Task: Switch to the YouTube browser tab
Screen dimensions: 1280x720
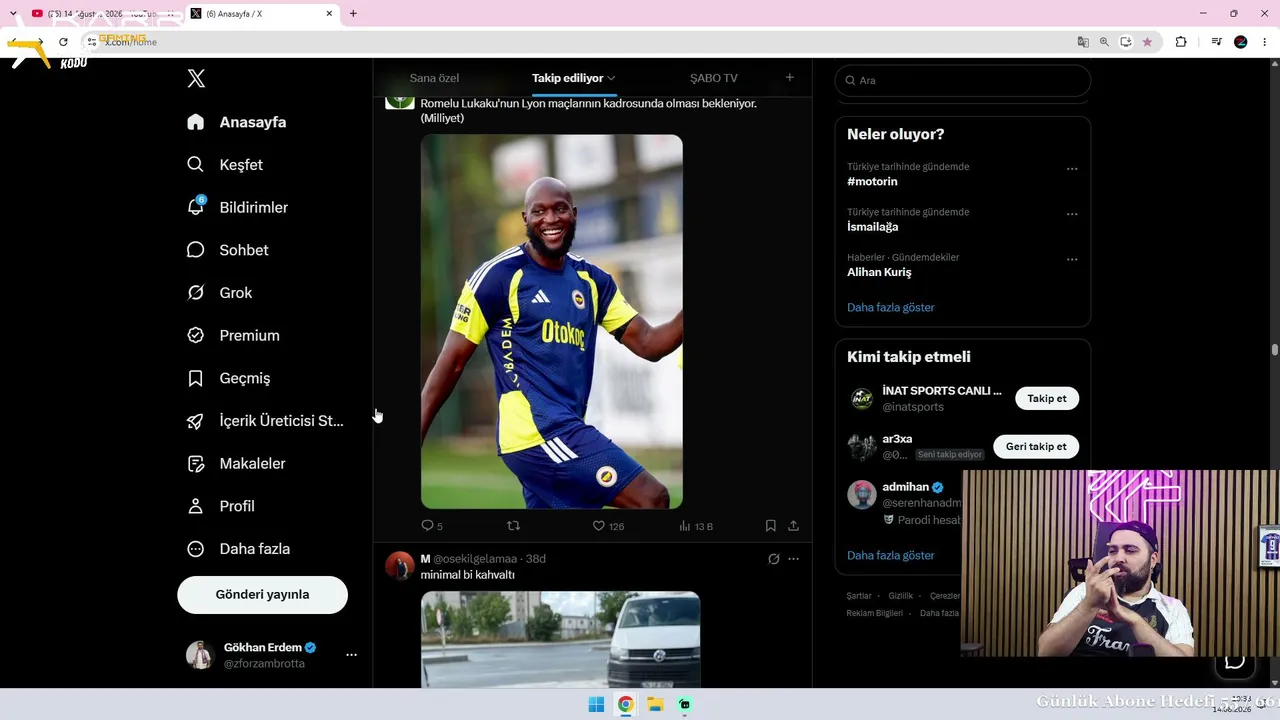Action: (x=102, y=14)
